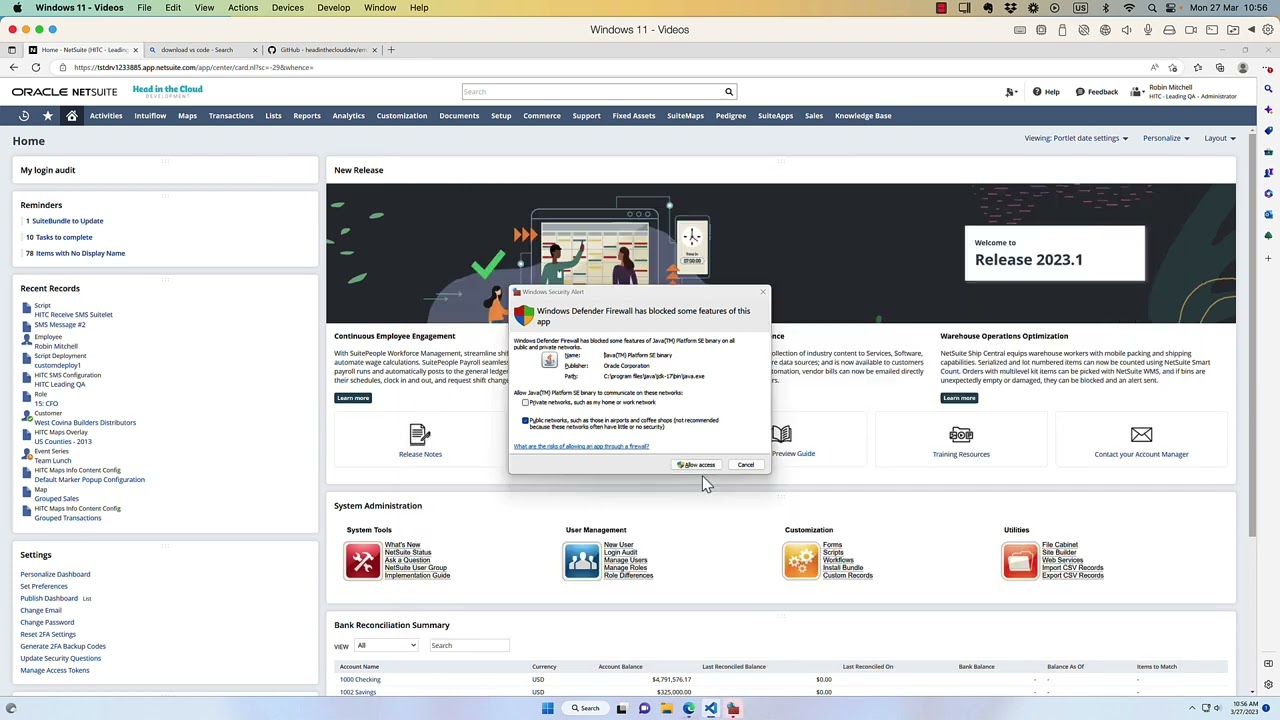Screen dimensions: 1280x720
Task: Check the Private networks checkbox
Action: (525, 403)
